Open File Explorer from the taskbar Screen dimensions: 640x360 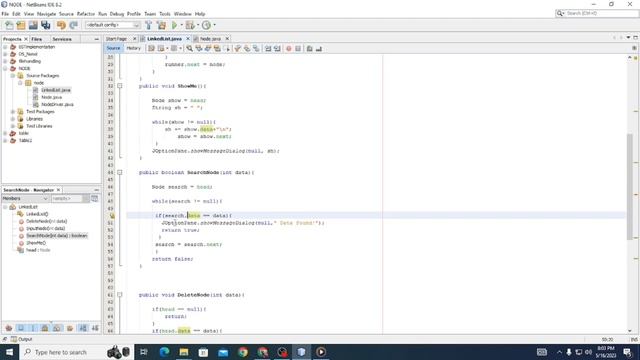(184, 352)
